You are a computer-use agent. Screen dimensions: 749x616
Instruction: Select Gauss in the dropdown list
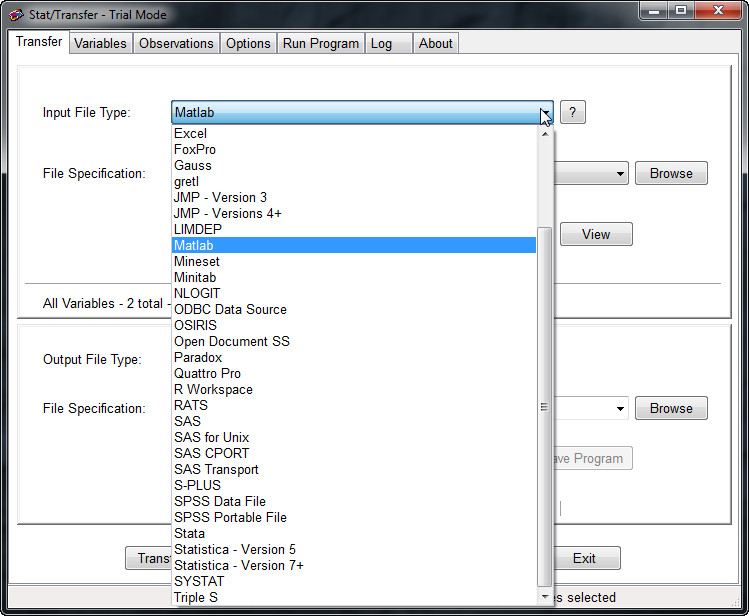[353, 166]
